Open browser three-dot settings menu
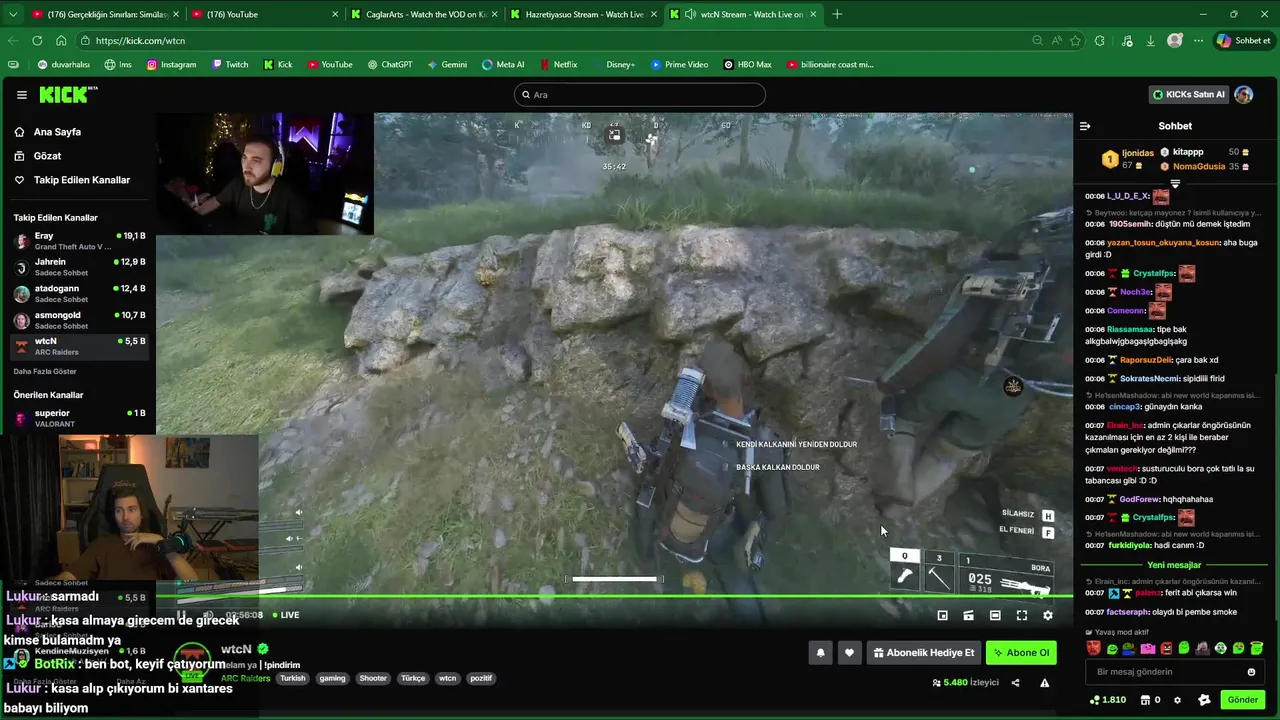Screen dimensions: 1280x720 [x=1196, y=41]
